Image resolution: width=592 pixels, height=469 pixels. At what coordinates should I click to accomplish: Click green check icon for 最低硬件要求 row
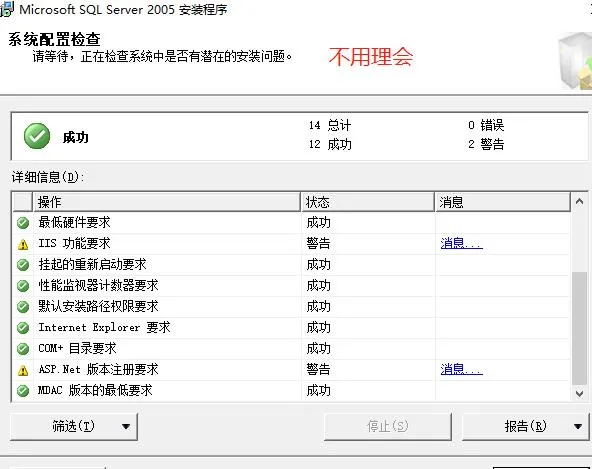coord(23,223)
